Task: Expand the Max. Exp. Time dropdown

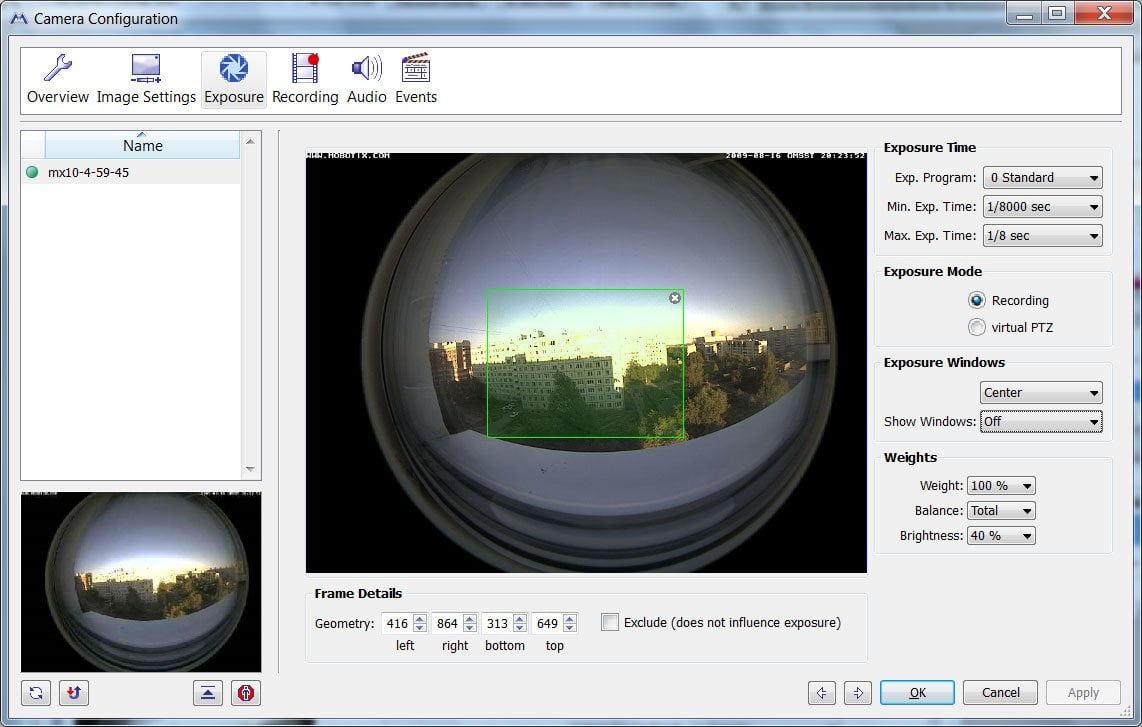Action: pos(1042,235)
